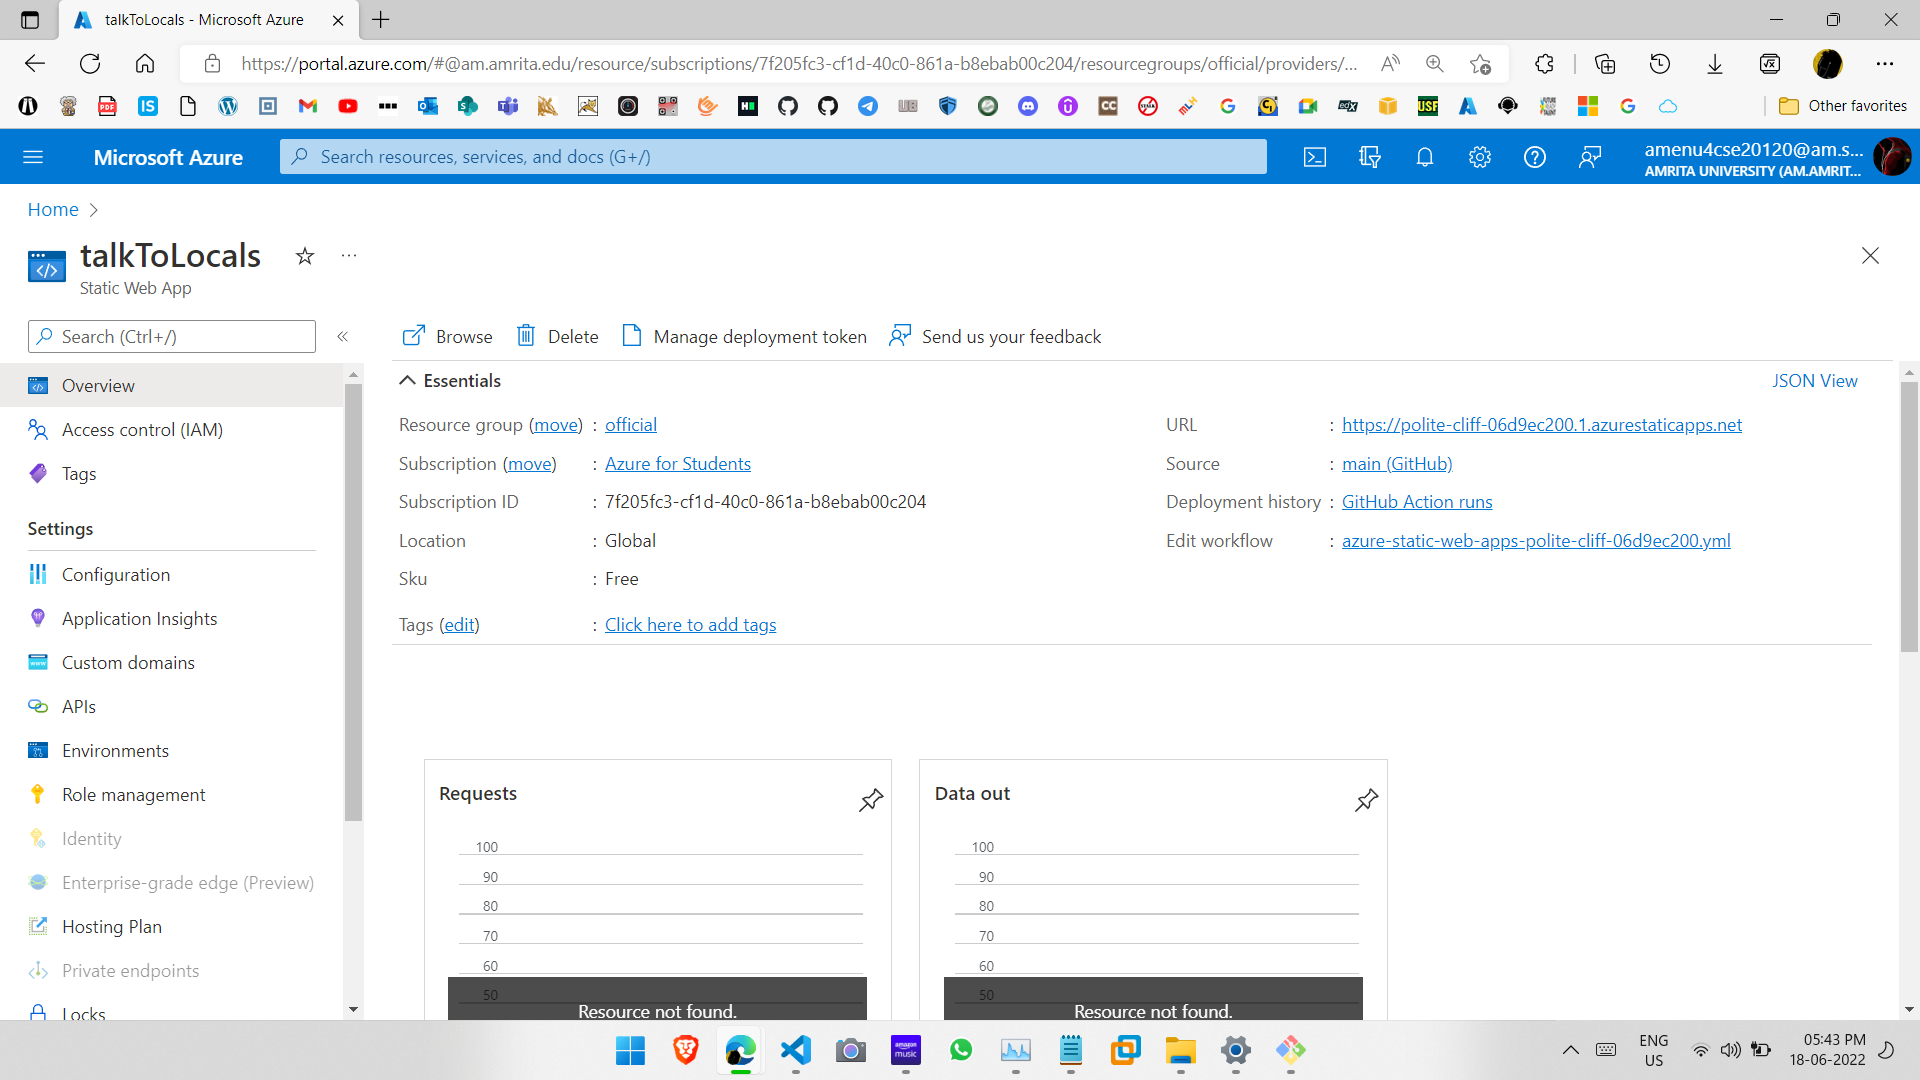Open the portal hamburger menu
Image resolution: width=1920 pixels, height=1080 pixels.
33,157
